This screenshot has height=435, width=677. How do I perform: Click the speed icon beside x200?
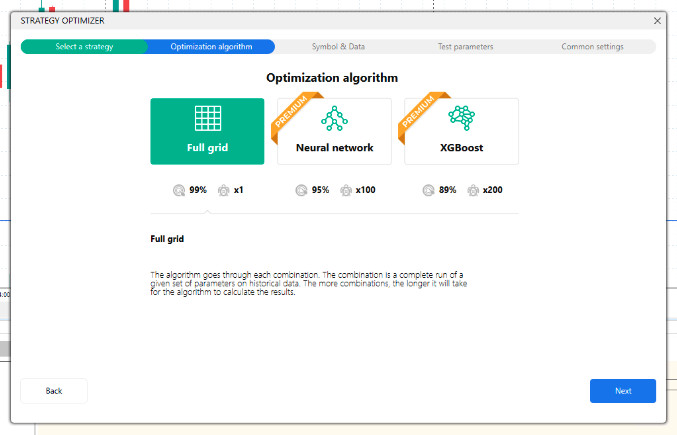tap(473, 190)
